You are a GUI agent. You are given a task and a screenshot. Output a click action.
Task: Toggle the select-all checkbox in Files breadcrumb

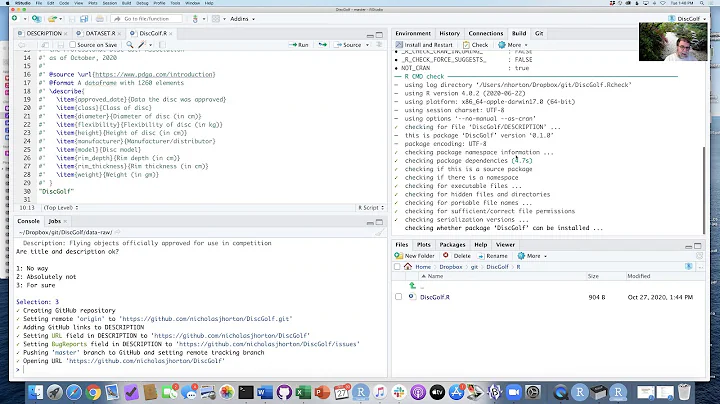point(397,267)
